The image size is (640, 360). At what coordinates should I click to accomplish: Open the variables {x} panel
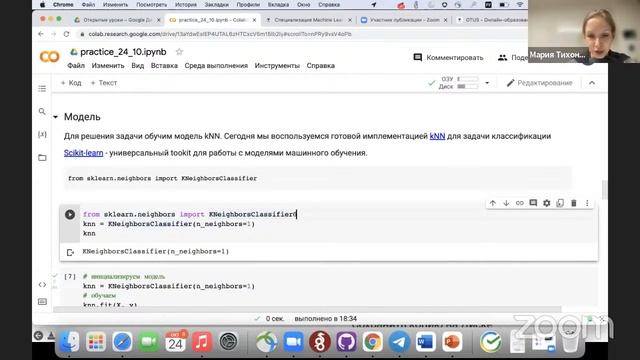(x=42, y=134)
